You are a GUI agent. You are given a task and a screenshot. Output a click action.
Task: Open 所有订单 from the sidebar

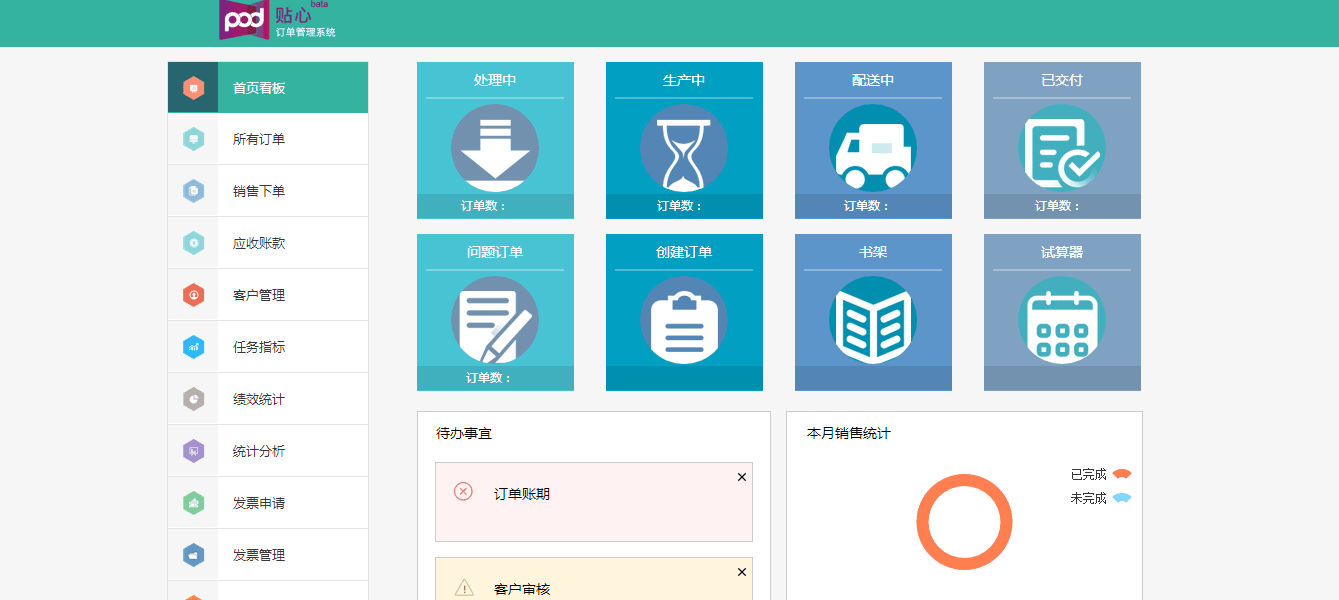(x=259, y=140)
